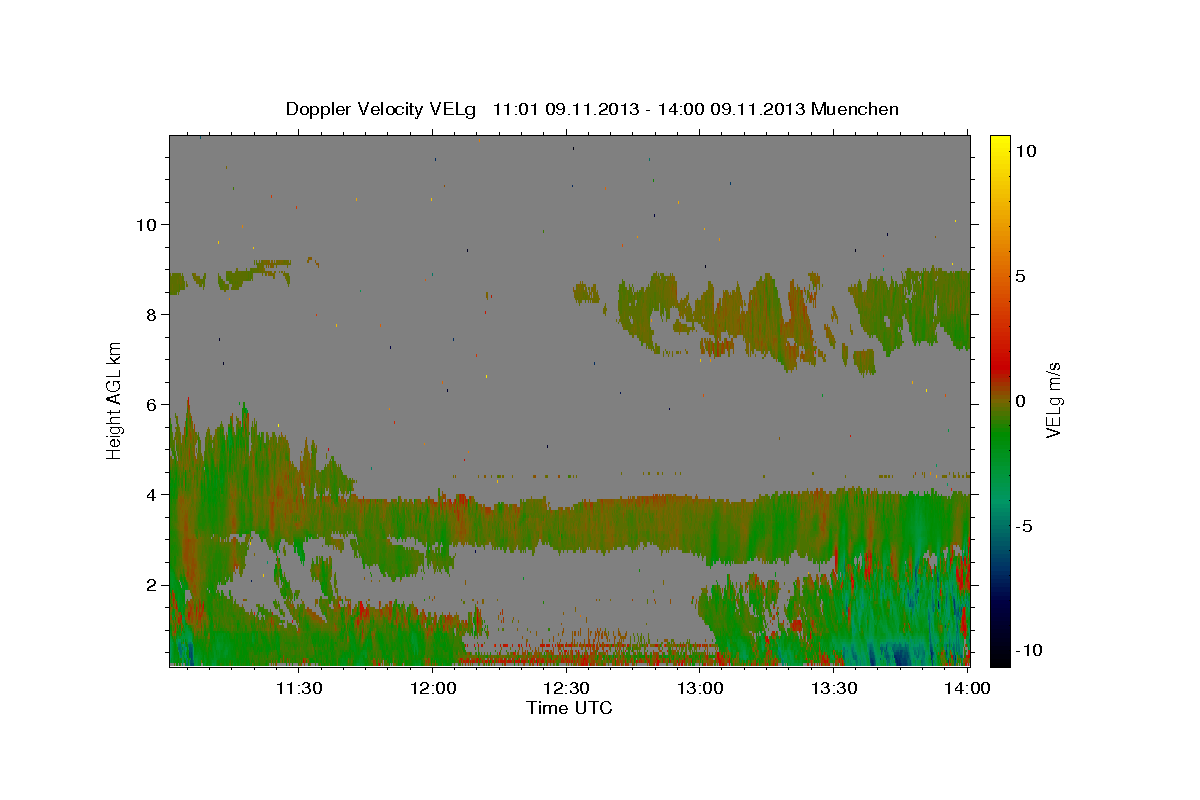Click the height tick label 10
This screenshot has width=1200, height=800.
146,224
